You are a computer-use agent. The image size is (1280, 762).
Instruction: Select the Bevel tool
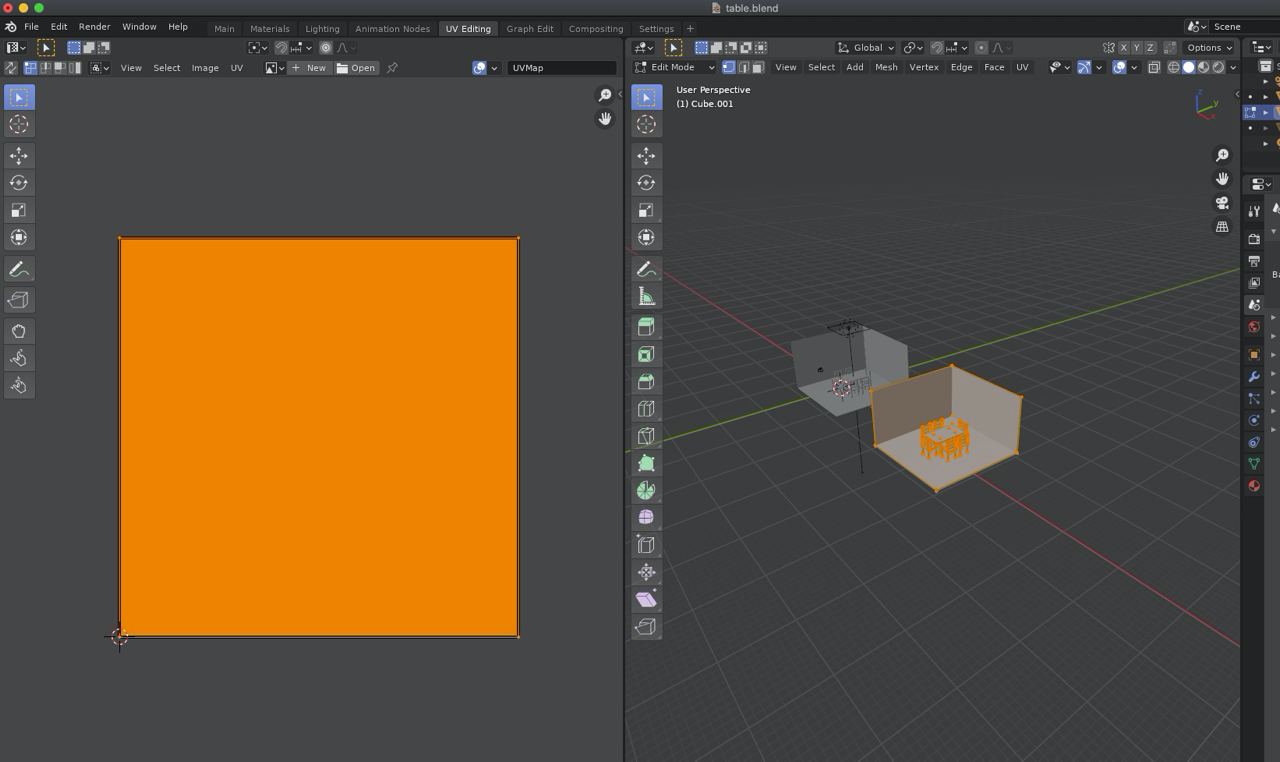pyautogui.click(x=646, y=381)
